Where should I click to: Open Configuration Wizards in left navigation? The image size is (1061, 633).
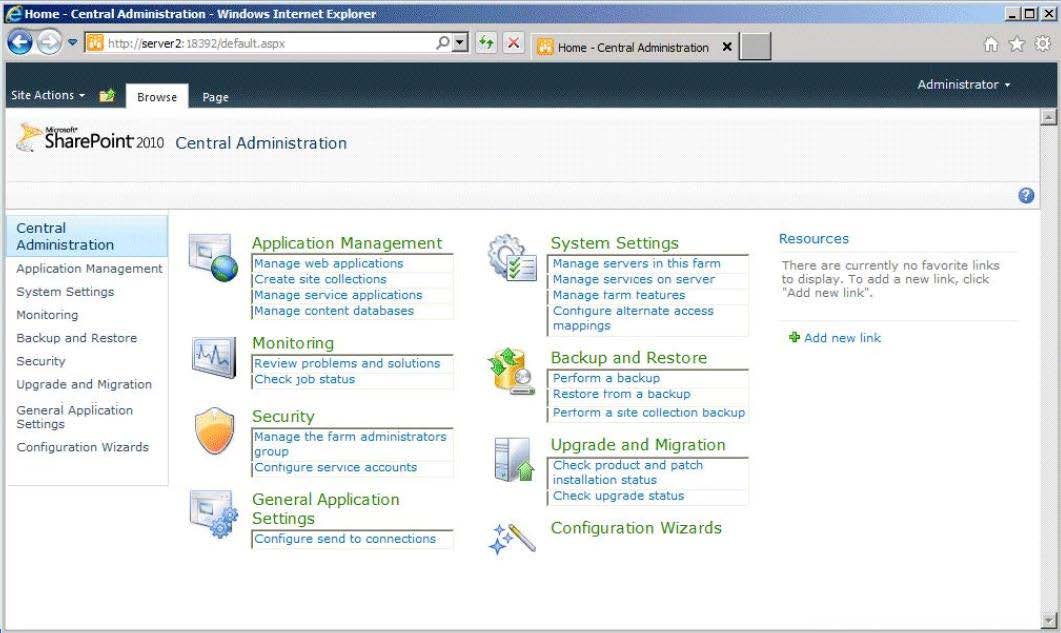pyautogui.click(x=83, y=447)
